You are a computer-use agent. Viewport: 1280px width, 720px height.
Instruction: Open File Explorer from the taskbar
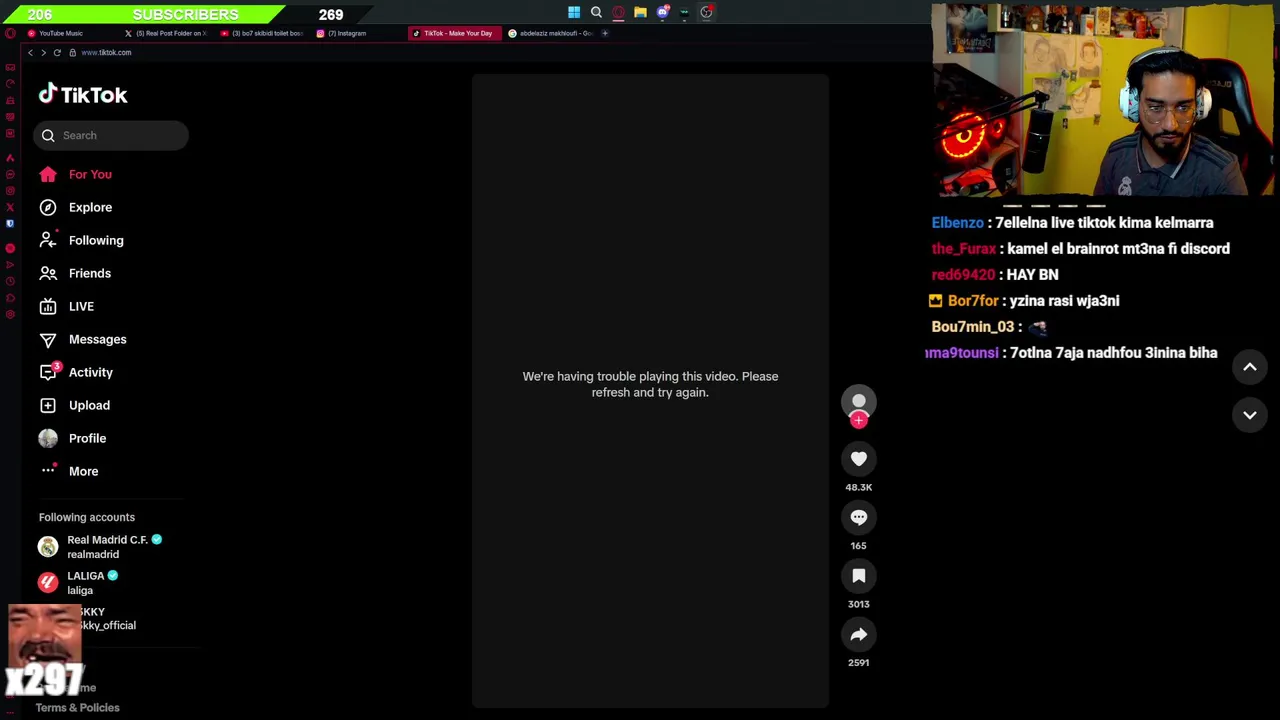coord(640,12)
